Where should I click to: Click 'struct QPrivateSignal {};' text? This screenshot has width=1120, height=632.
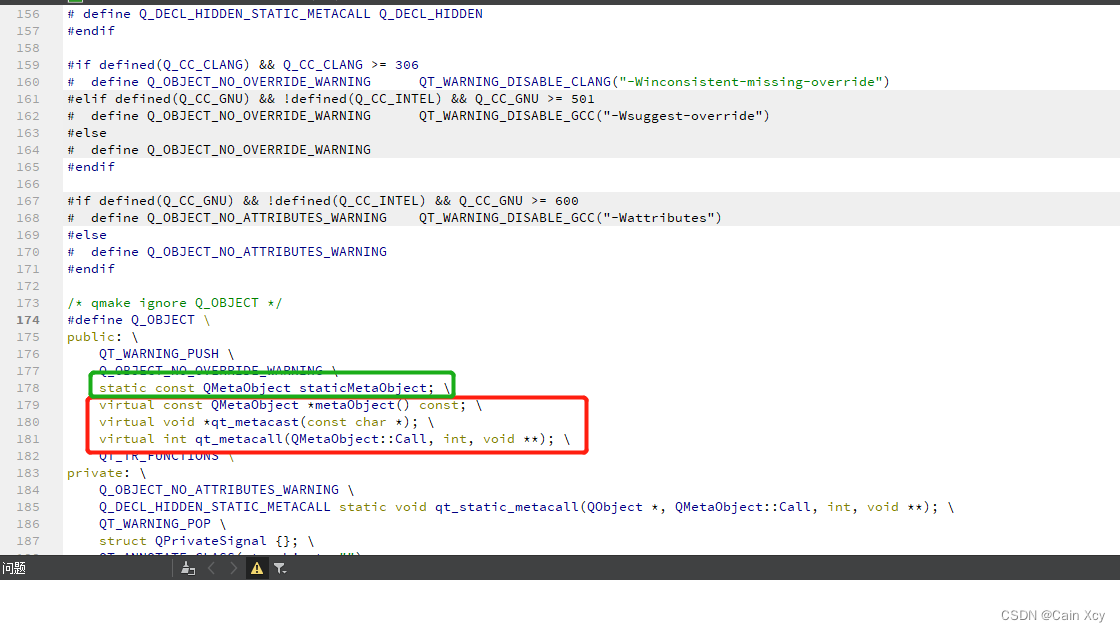[199, 541]
